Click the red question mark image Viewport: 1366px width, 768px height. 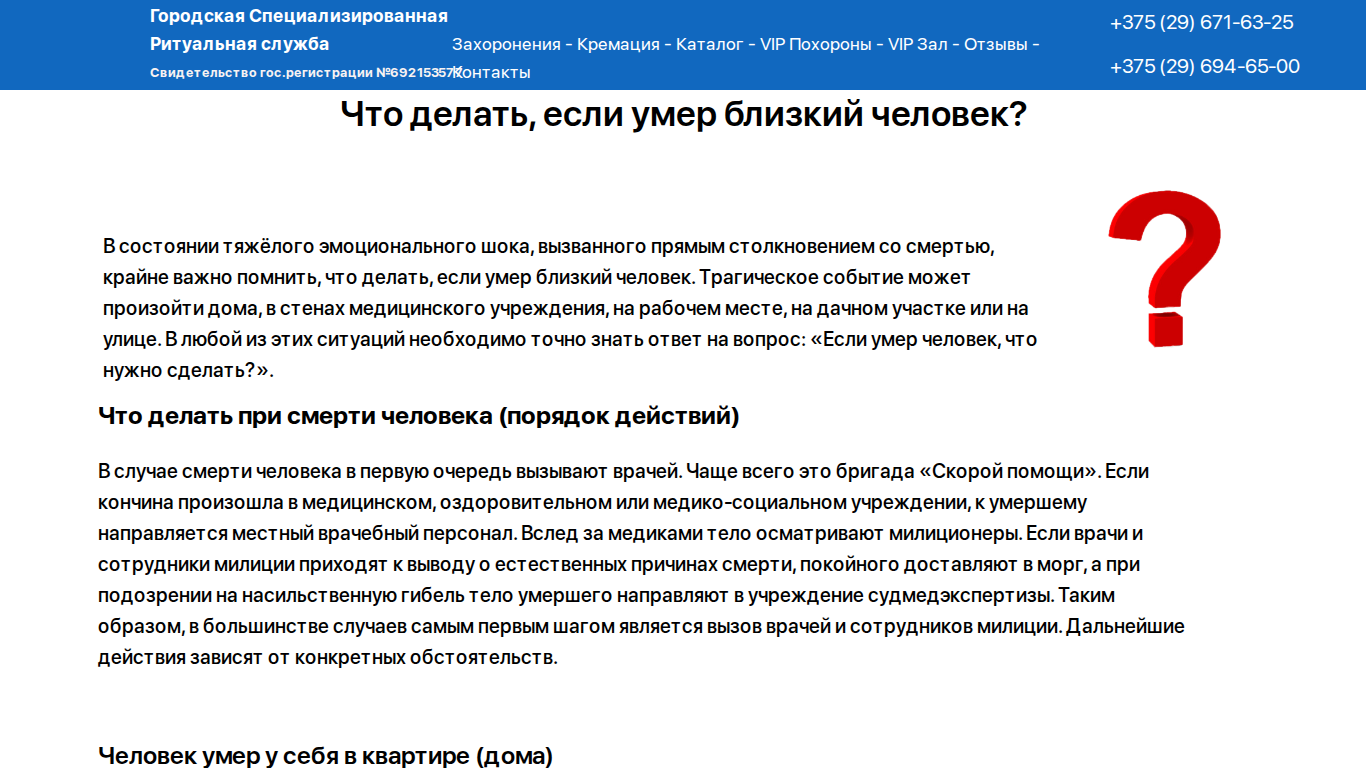pyautogui.click(x=1165, y=268)
